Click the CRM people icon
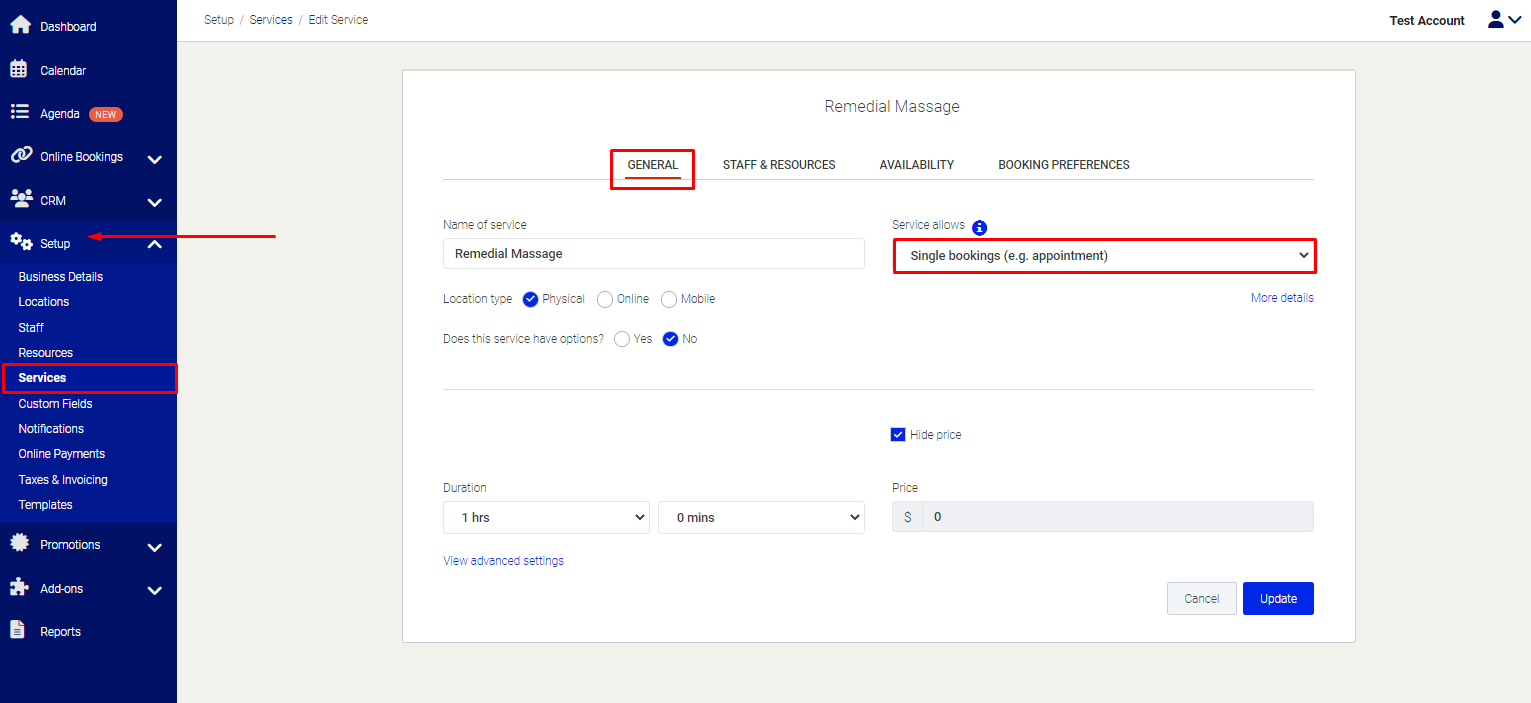1531x703 pixels. (x=20, y=198)
